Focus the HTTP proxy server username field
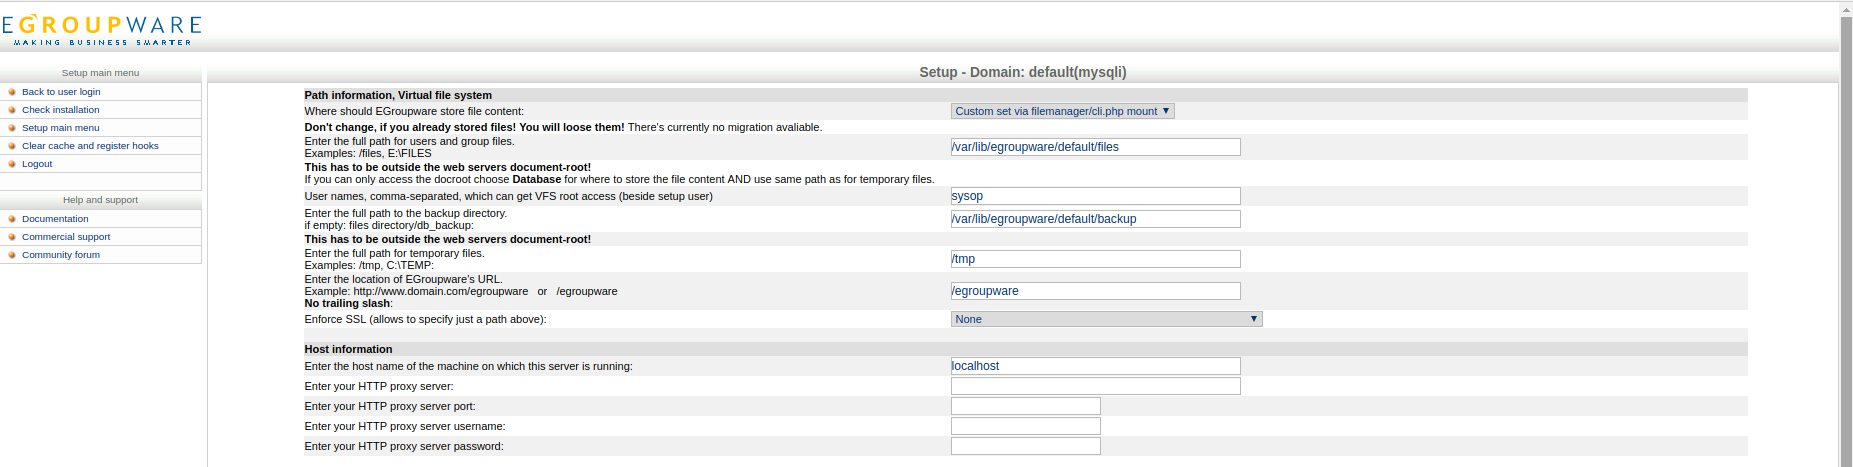Viewport: 1853px width, 467px height. (x=1025, y=426)
